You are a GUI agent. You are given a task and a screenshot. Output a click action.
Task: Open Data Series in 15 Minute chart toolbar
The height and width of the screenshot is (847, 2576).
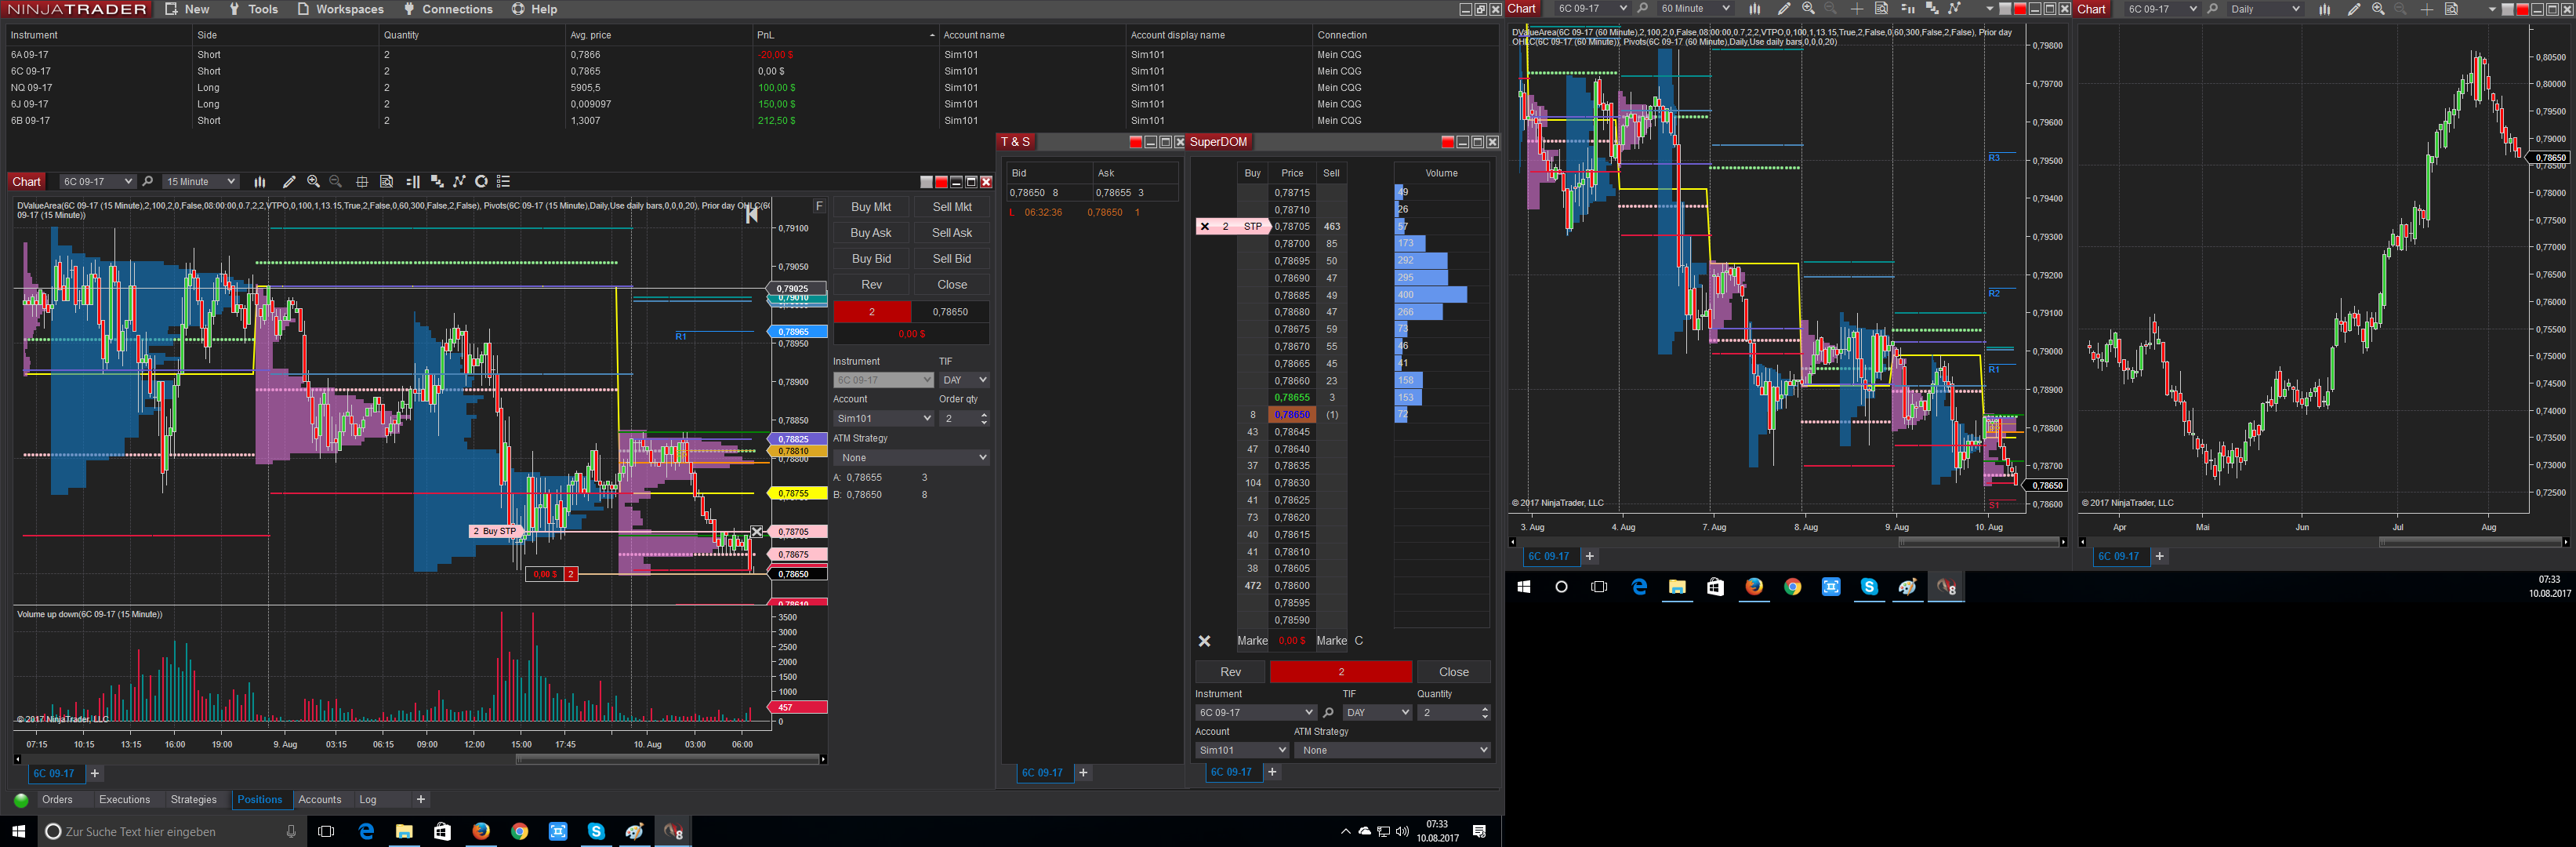pyautogui.click(x=437, y=182)
